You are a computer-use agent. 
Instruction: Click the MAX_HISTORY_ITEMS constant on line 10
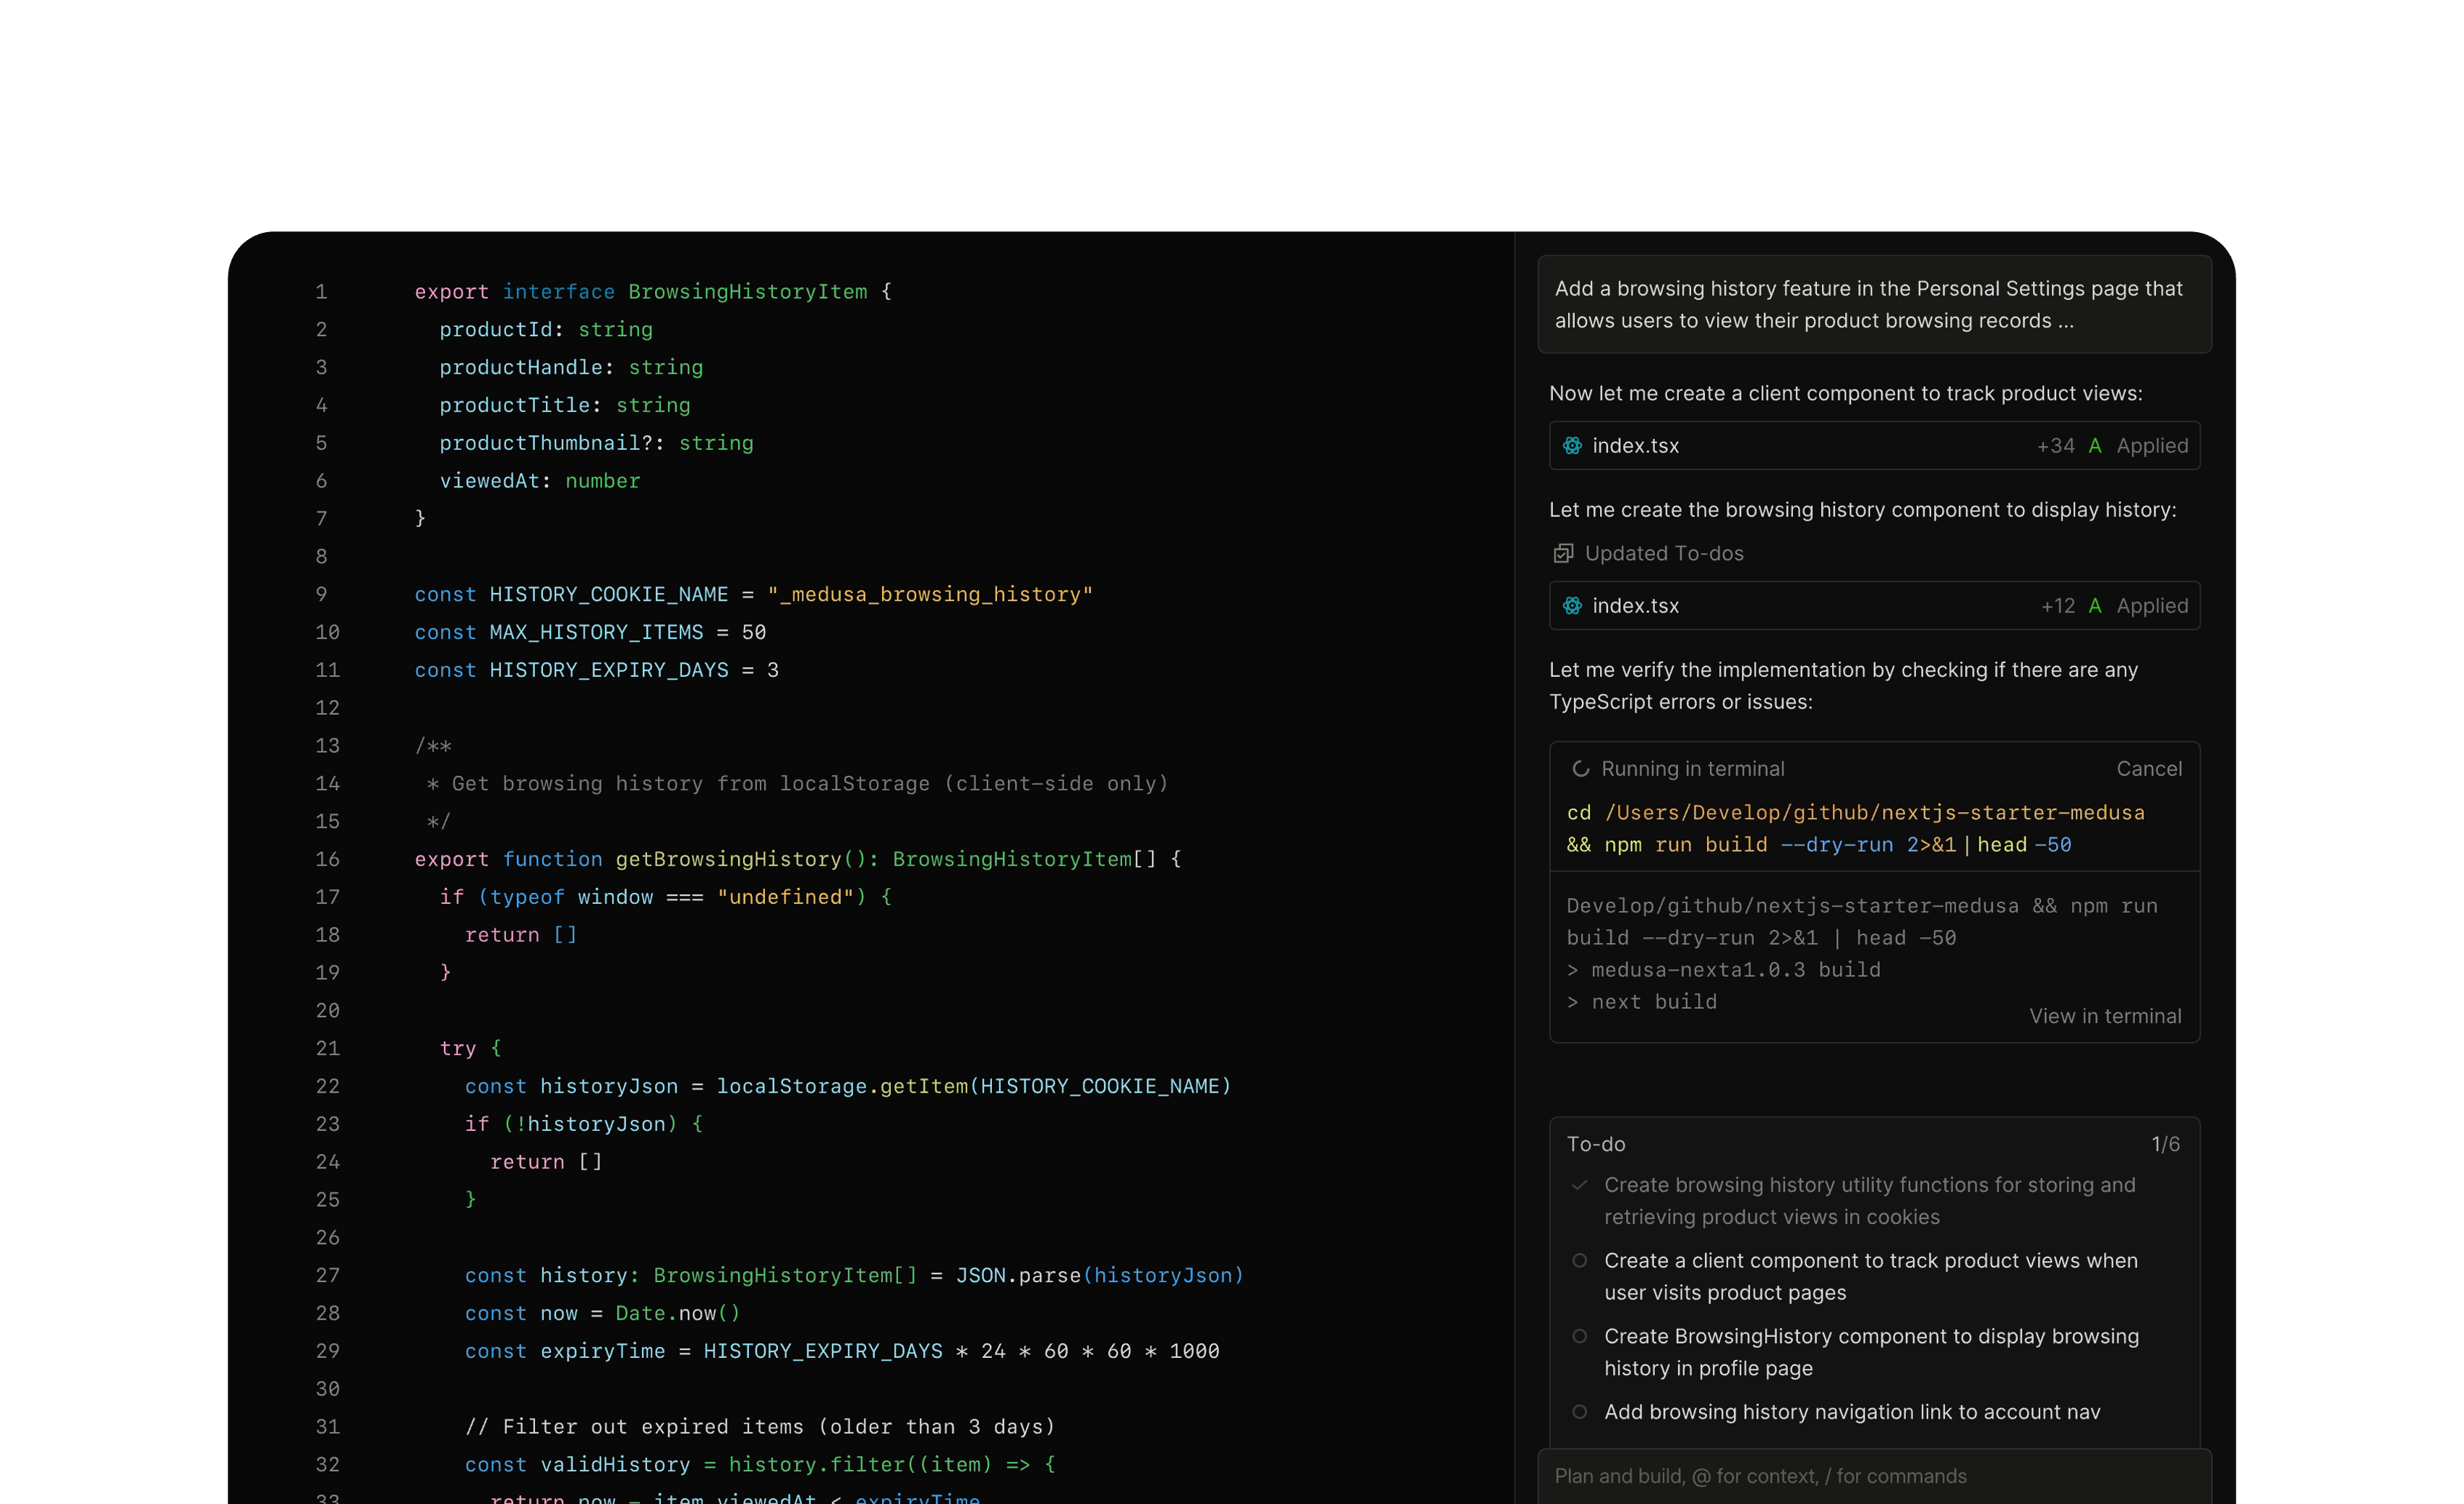pos(596,633)
